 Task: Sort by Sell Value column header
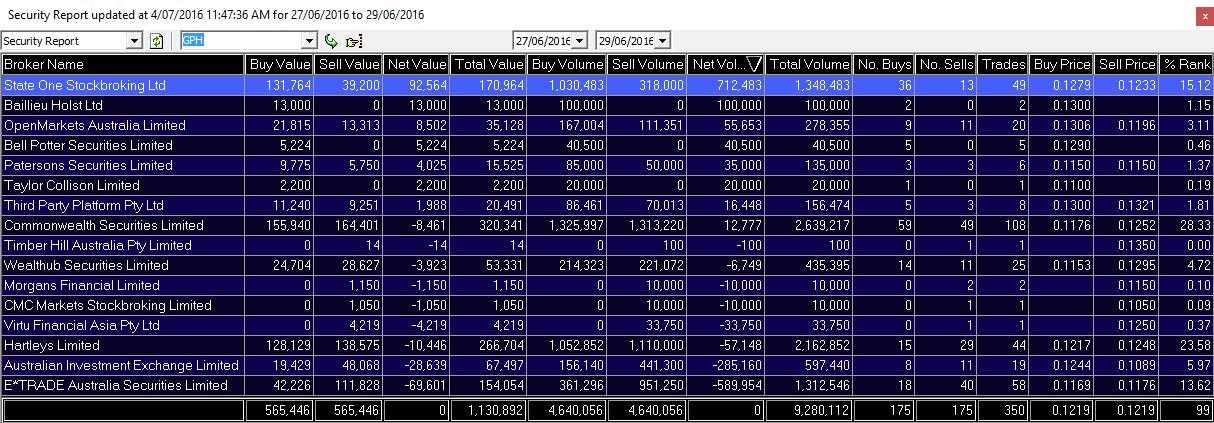348,64
